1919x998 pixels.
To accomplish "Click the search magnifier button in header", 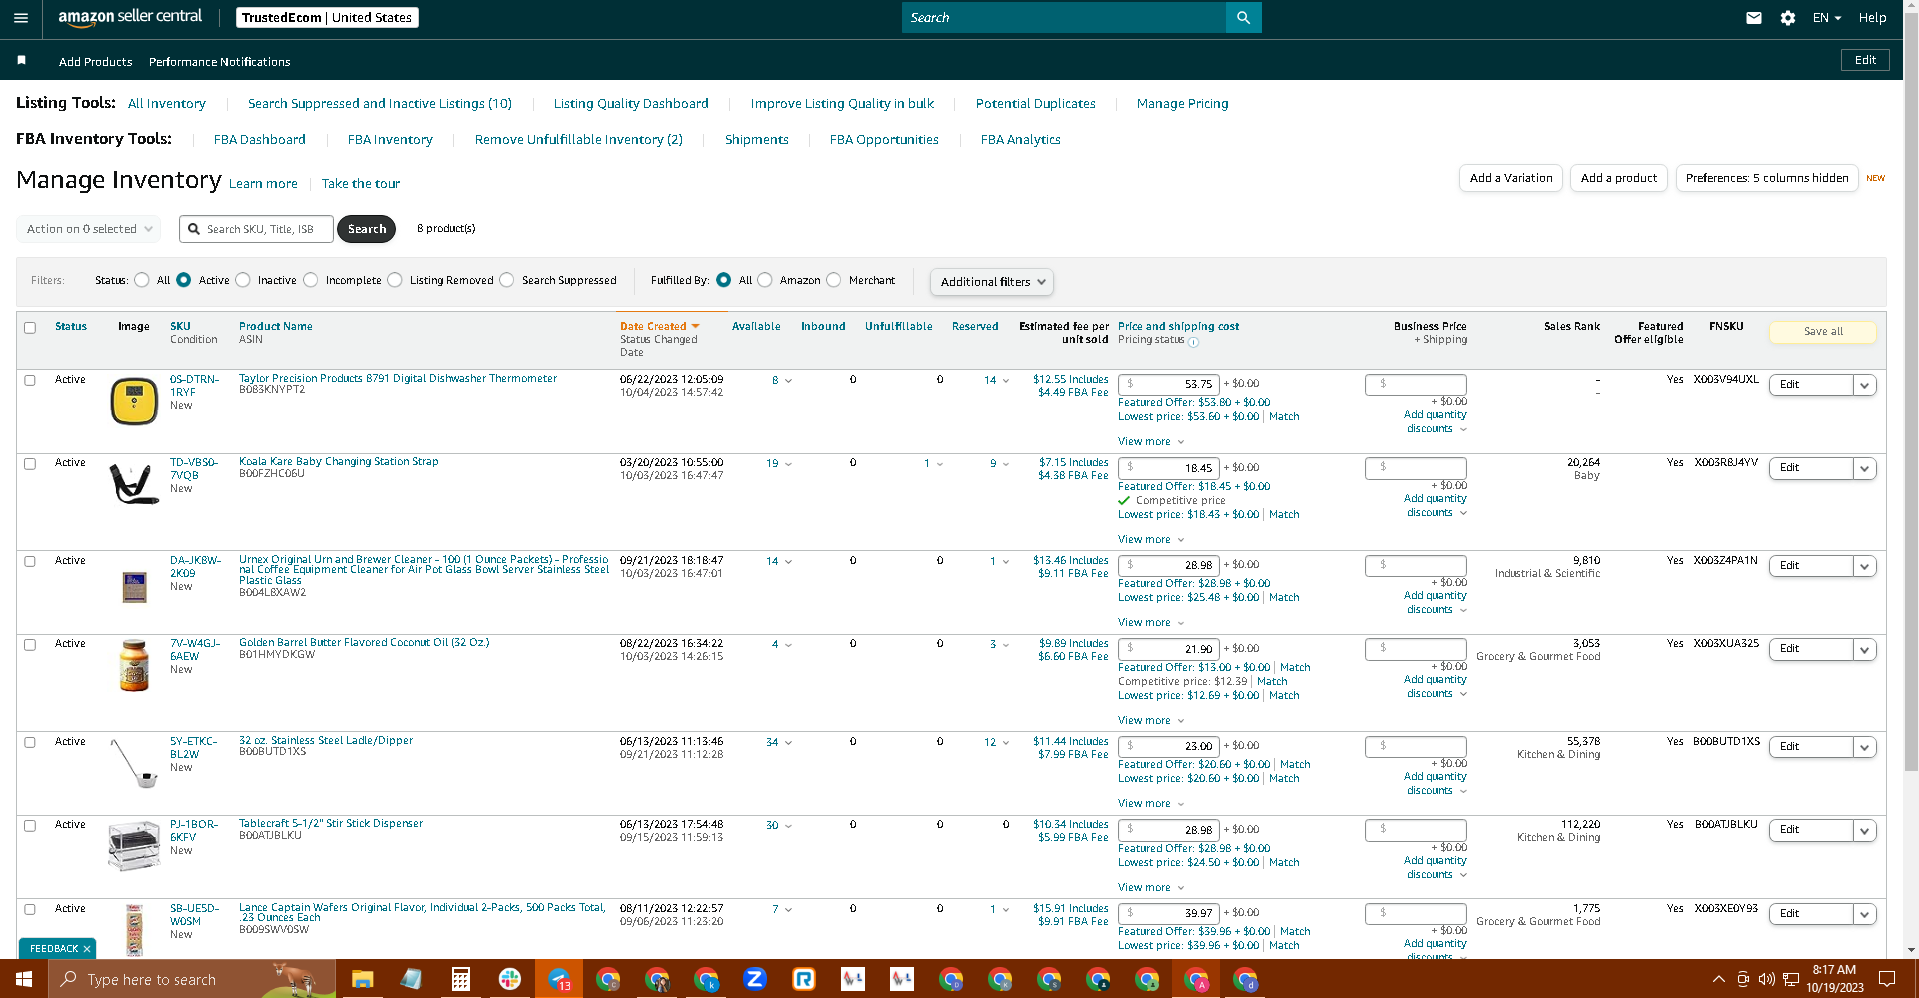I will coord(1243,17).
